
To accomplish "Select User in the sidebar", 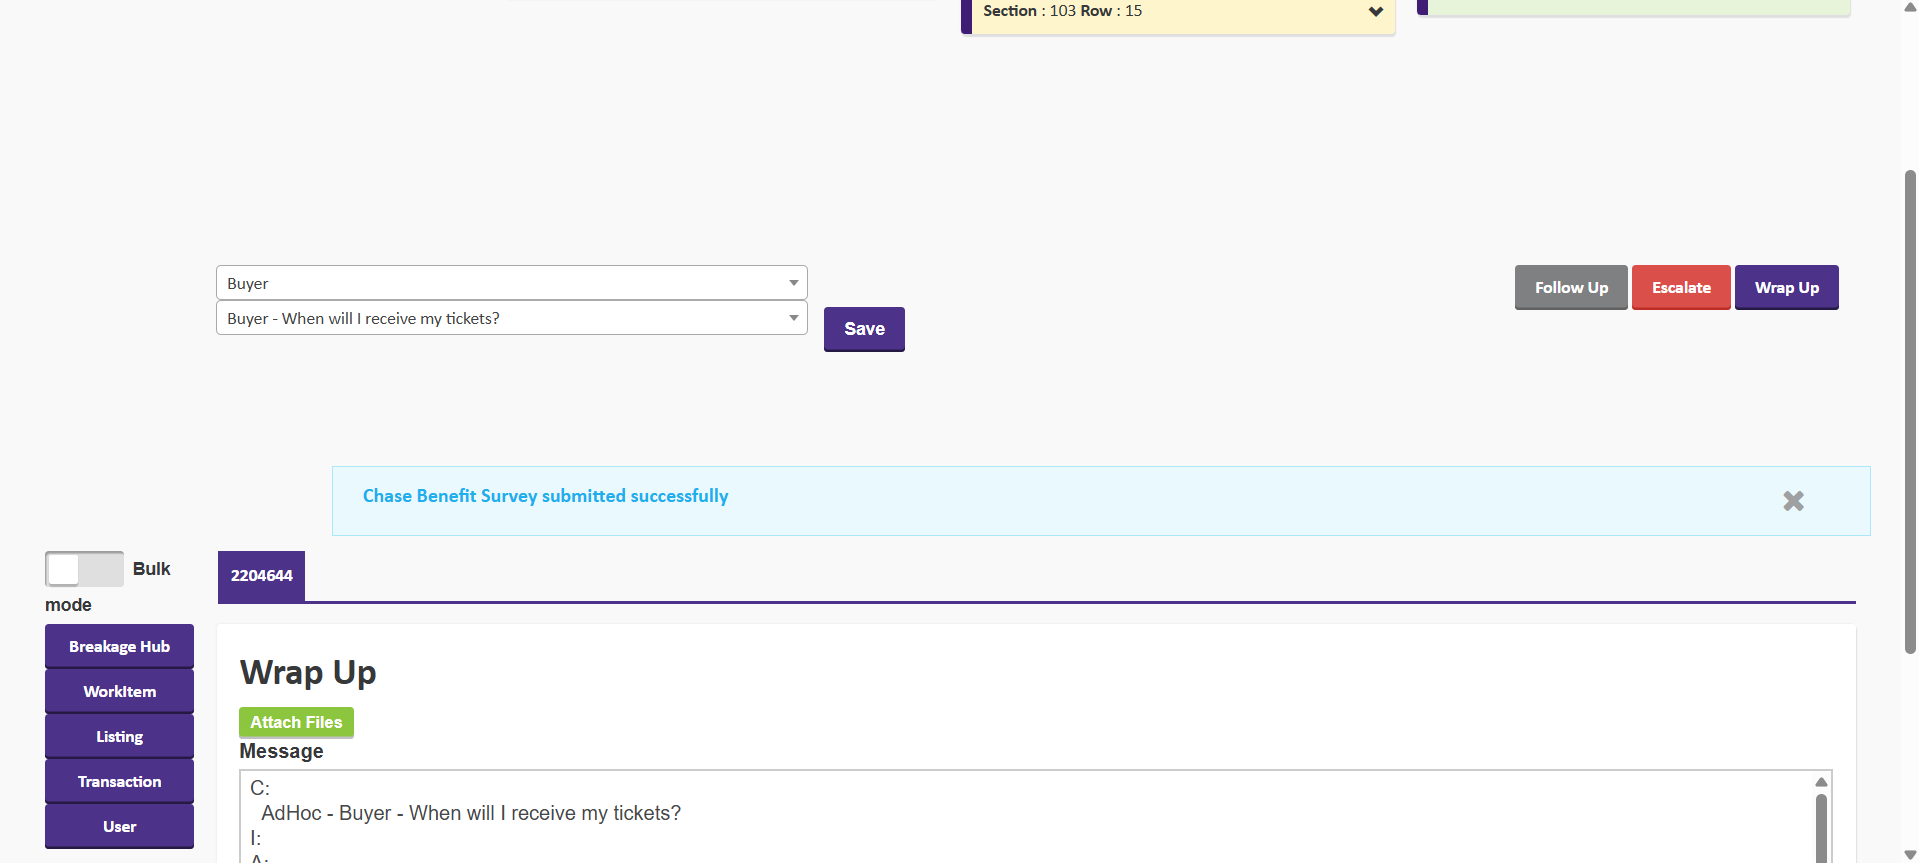I will (x=119, y=827).
